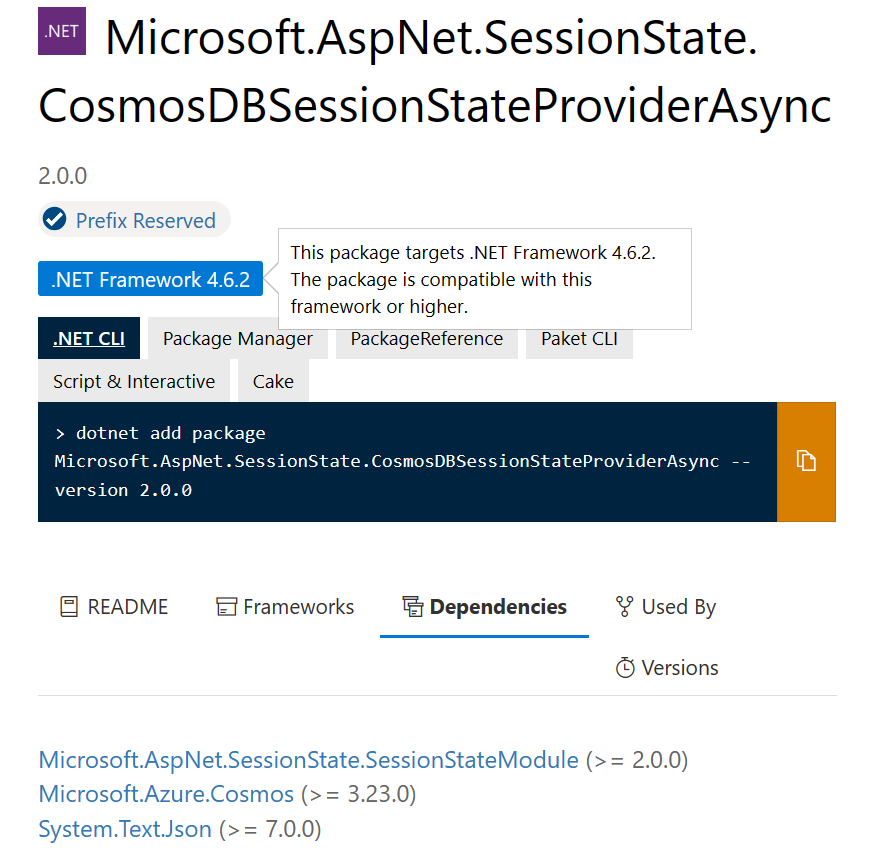Click the Used By fork icon

point(625,607)
